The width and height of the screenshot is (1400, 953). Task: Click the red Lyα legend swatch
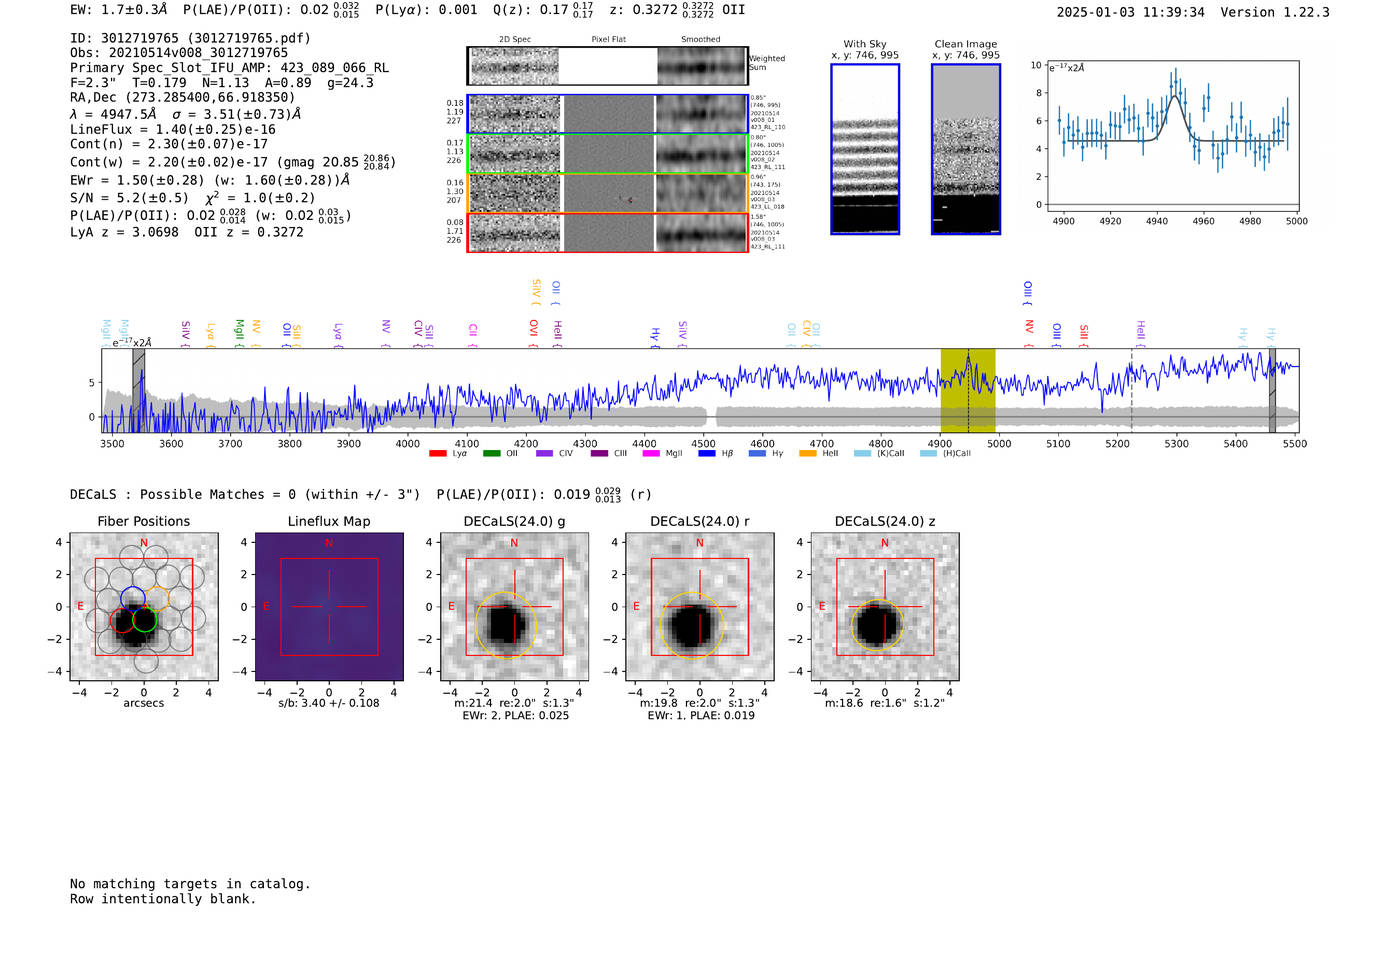click(437, 453)
